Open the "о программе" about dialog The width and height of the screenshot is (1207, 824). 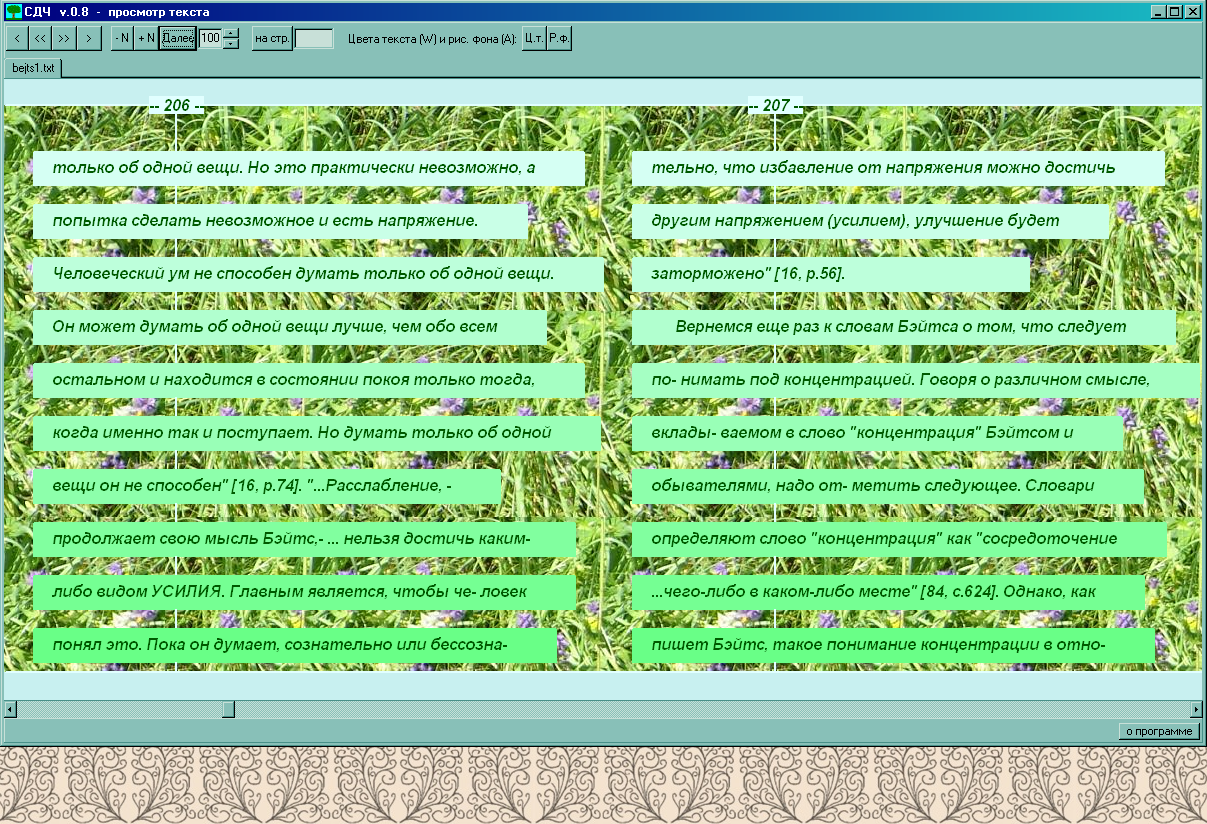click(1158, 731)
